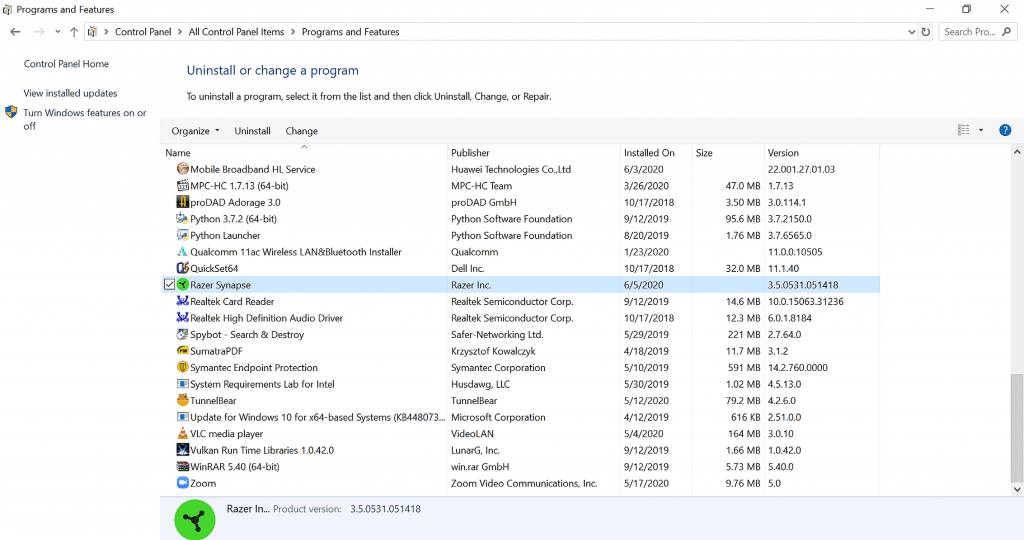Open View installed updates link
This screenshot has height=540, width=1024.
71,93
